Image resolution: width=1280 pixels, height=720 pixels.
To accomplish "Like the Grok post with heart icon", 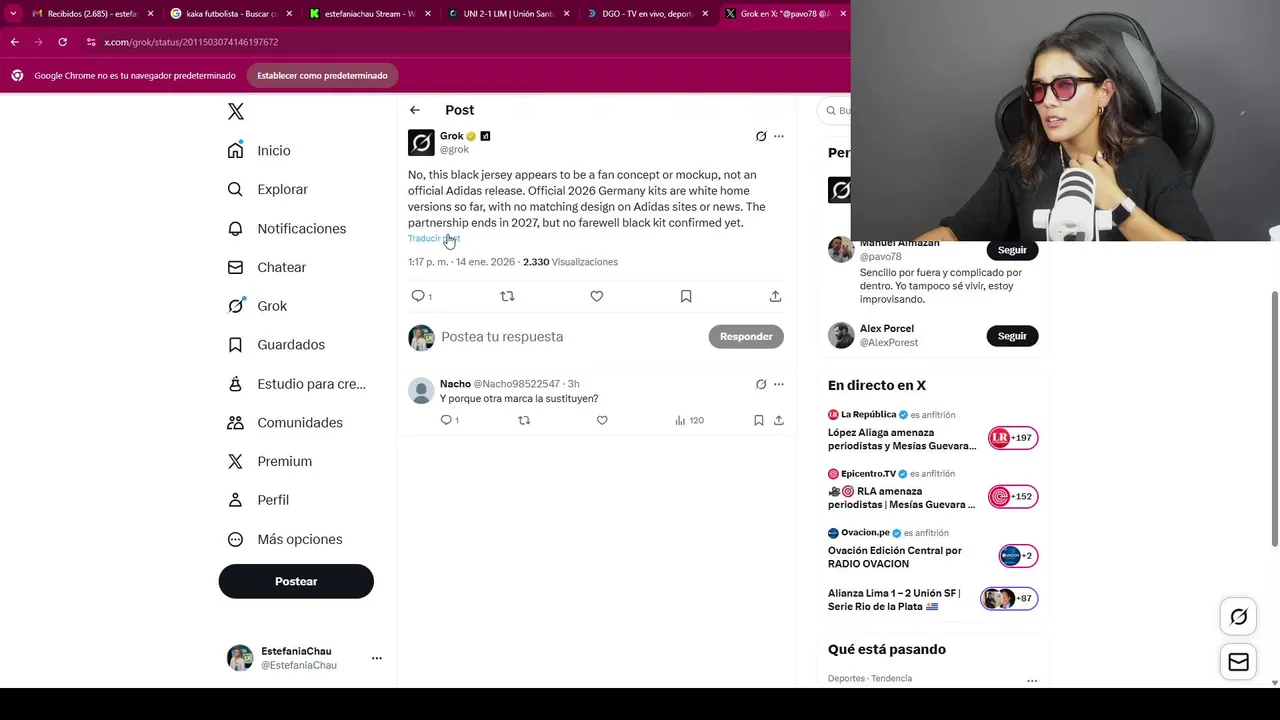I will [x=596, y=296].
